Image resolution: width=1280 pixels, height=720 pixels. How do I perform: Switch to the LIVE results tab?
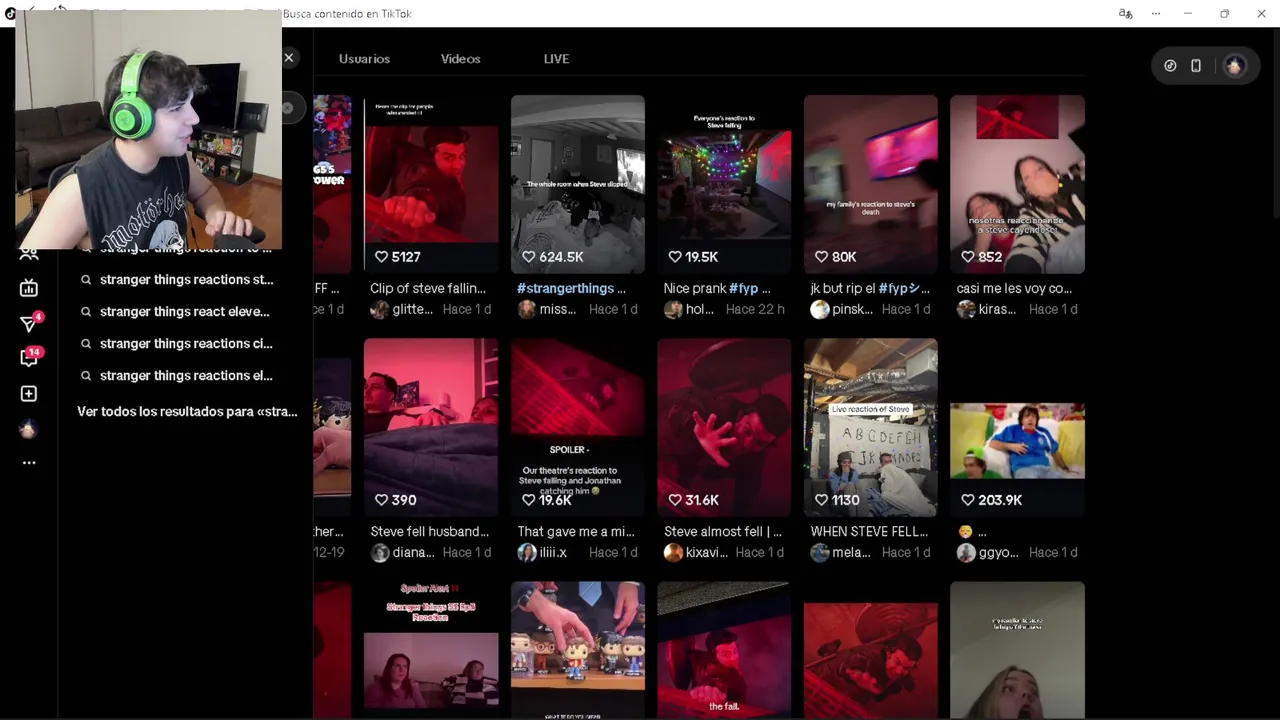[x=556, y=59]
